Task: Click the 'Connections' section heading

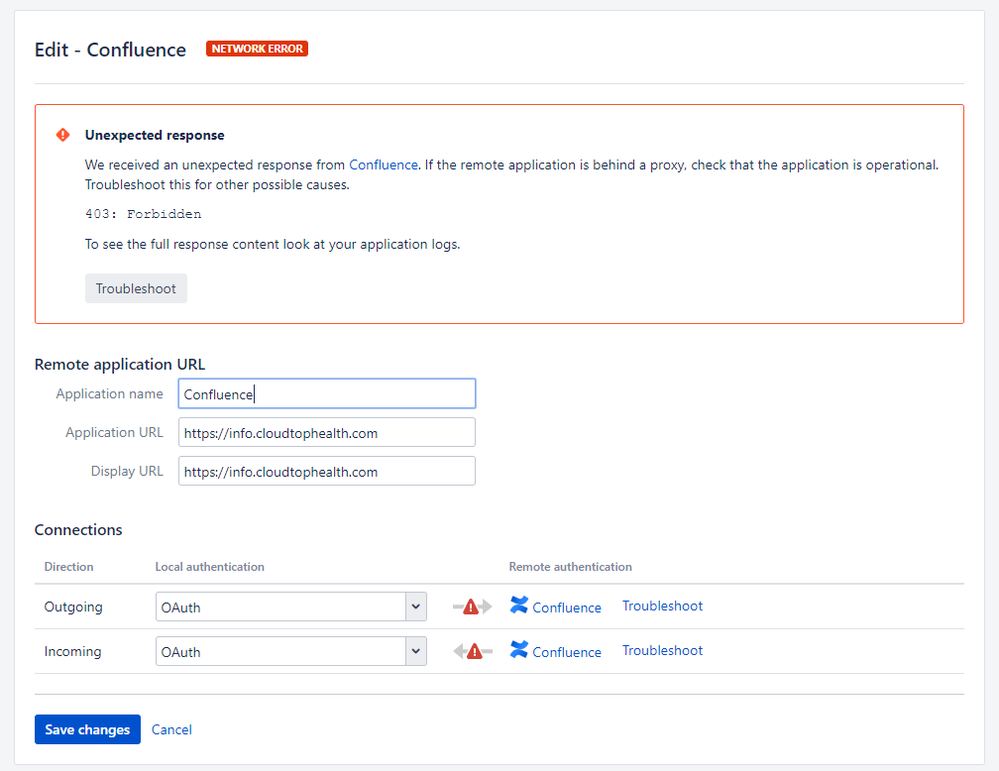Action: tap(78, 530)
